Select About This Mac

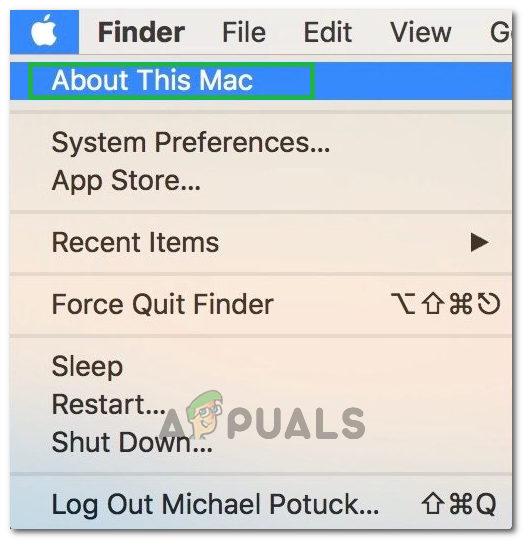pyautogui.click(x=261, y=81)
